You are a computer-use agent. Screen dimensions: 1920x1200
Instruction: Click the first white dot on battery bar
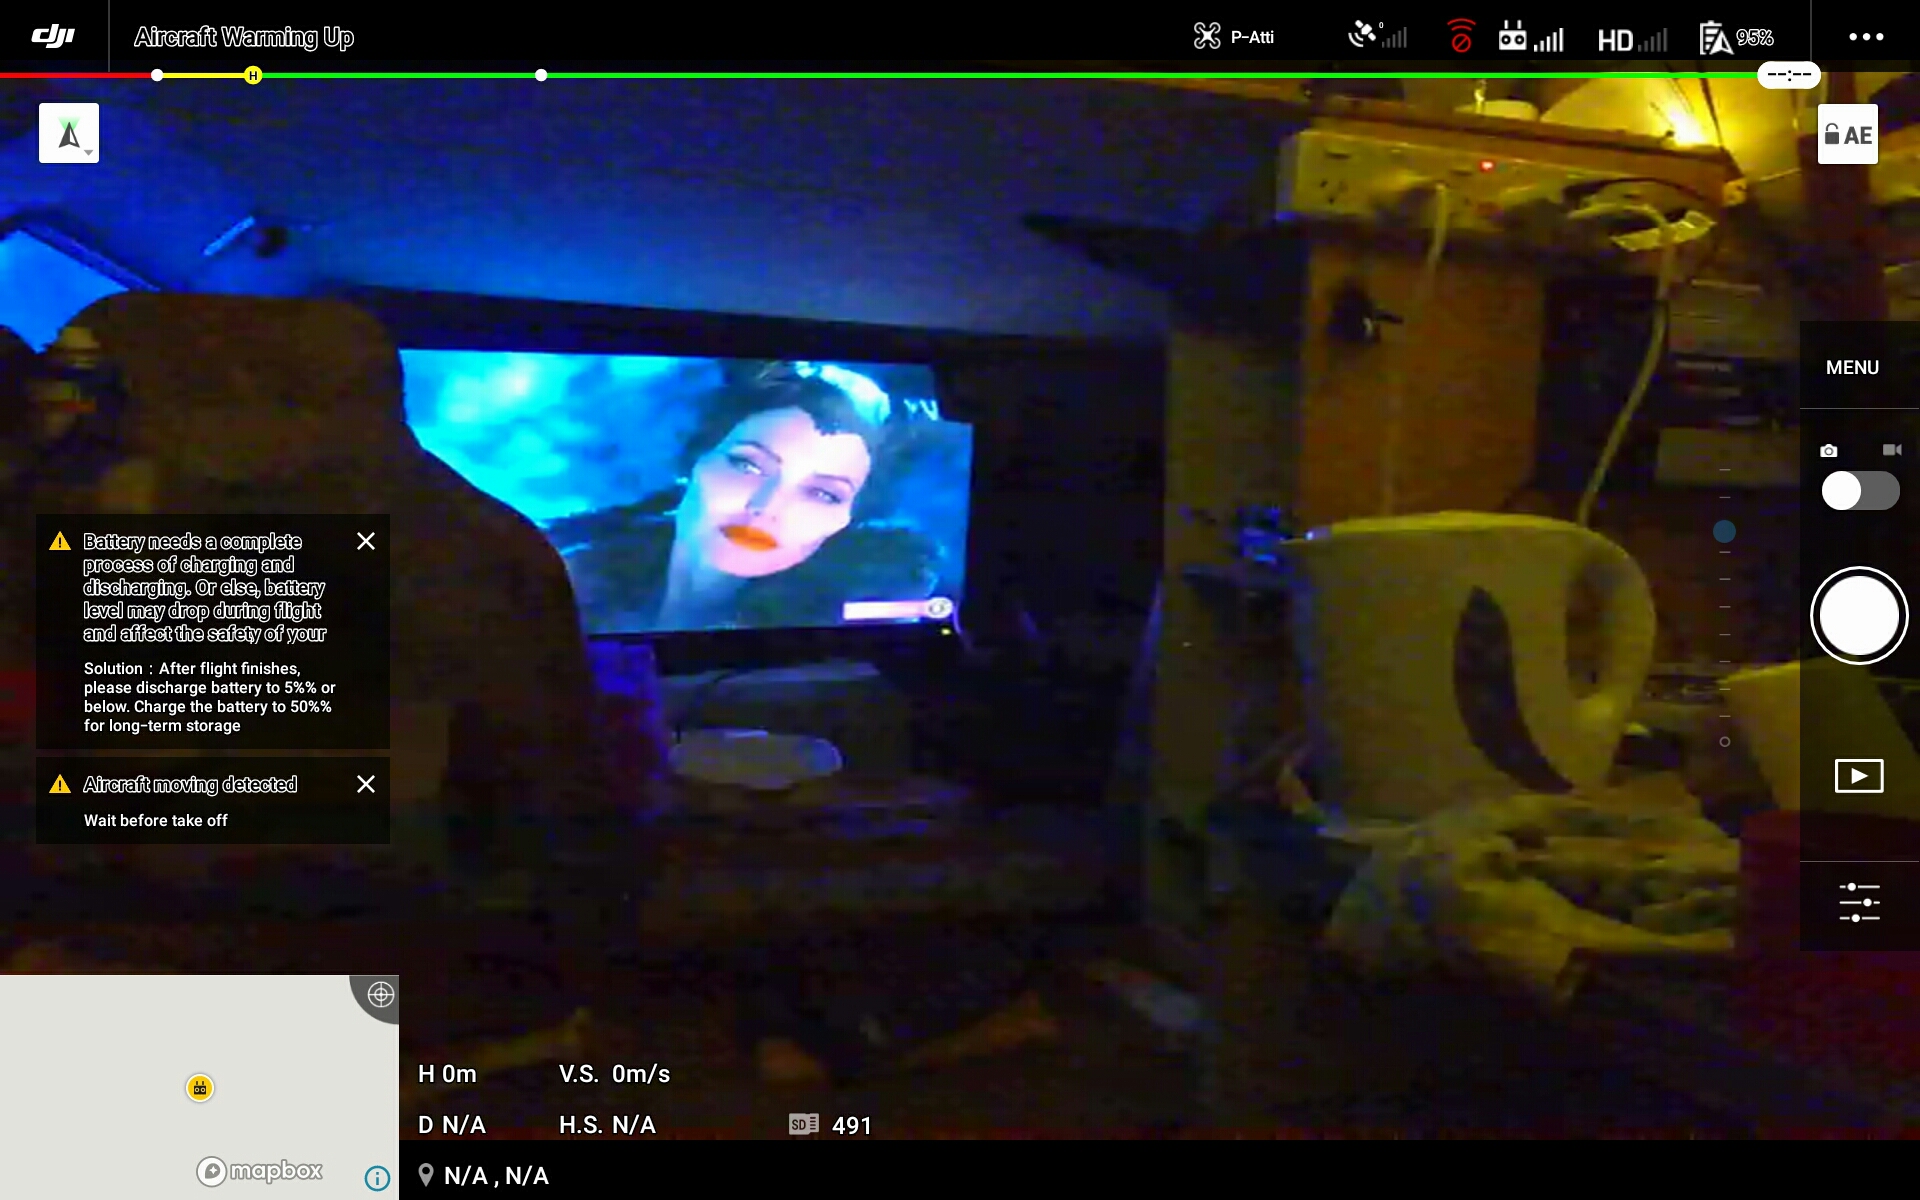(157, 75)
